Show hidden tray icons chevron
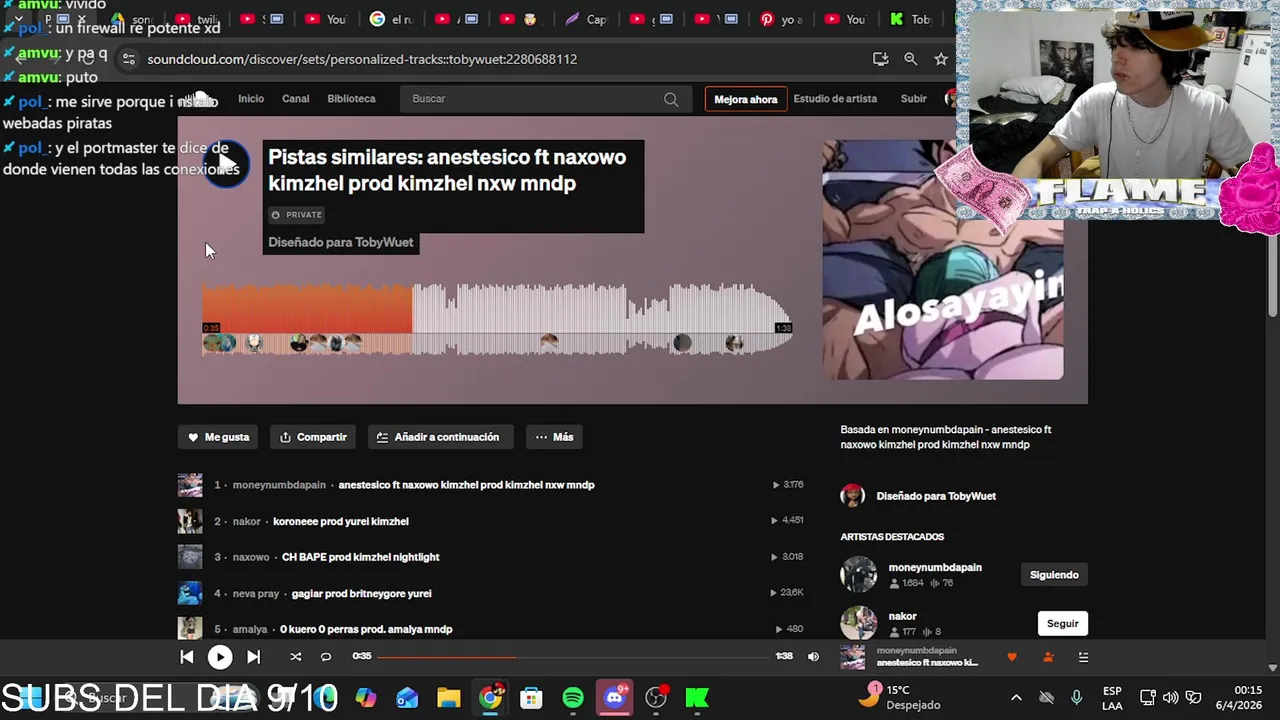Viewport: 1280px width, 720px height. 1016,698
